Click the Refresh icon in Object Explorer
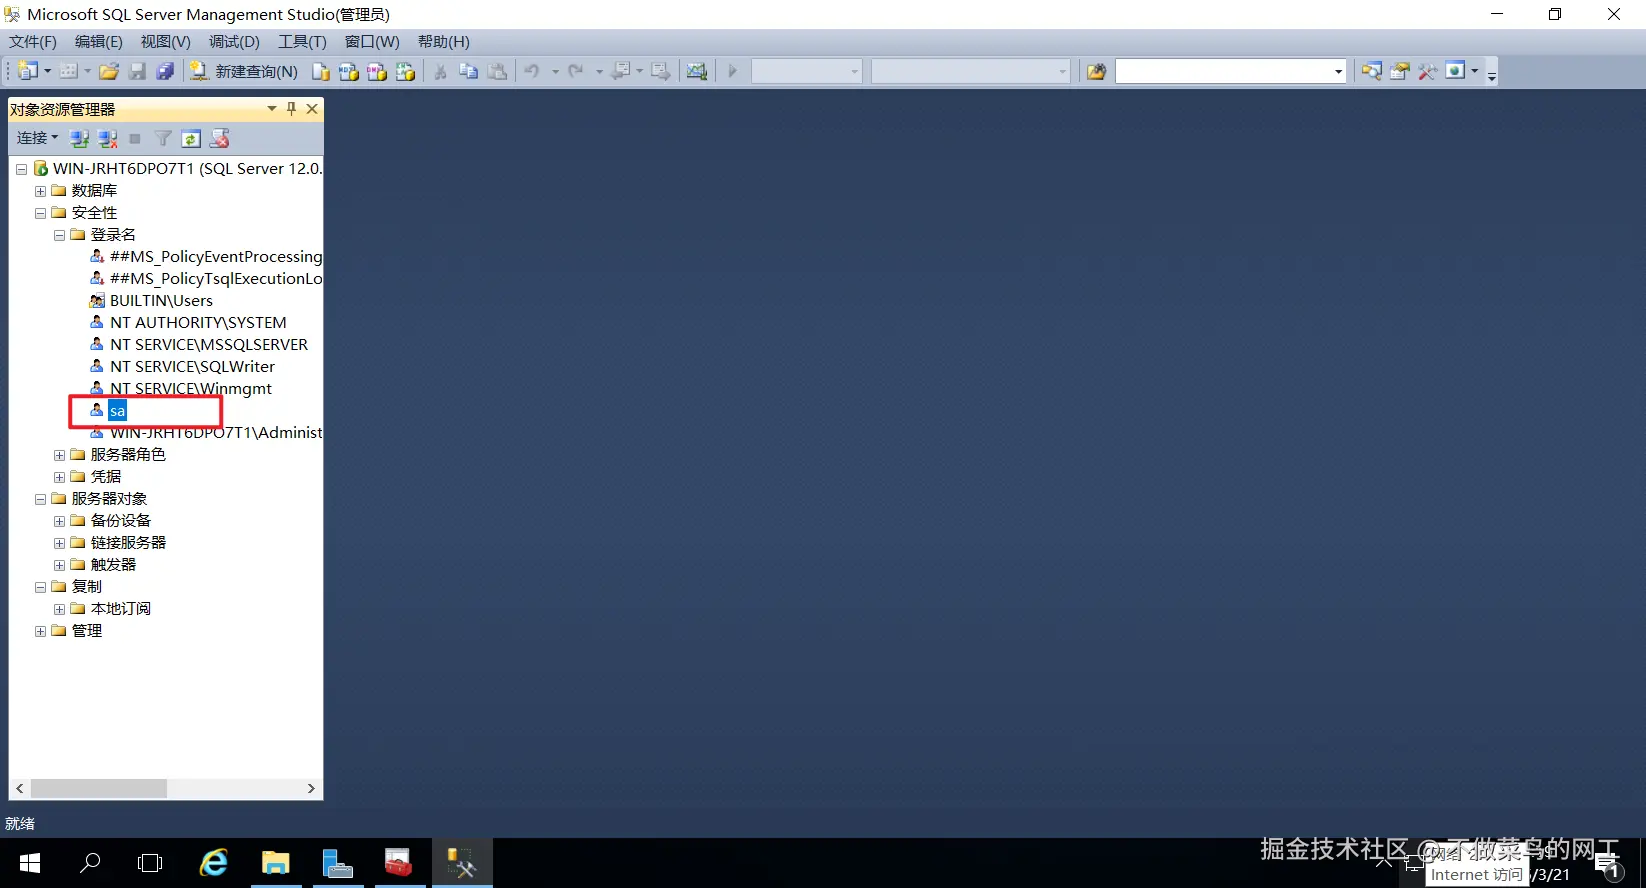 191,138
